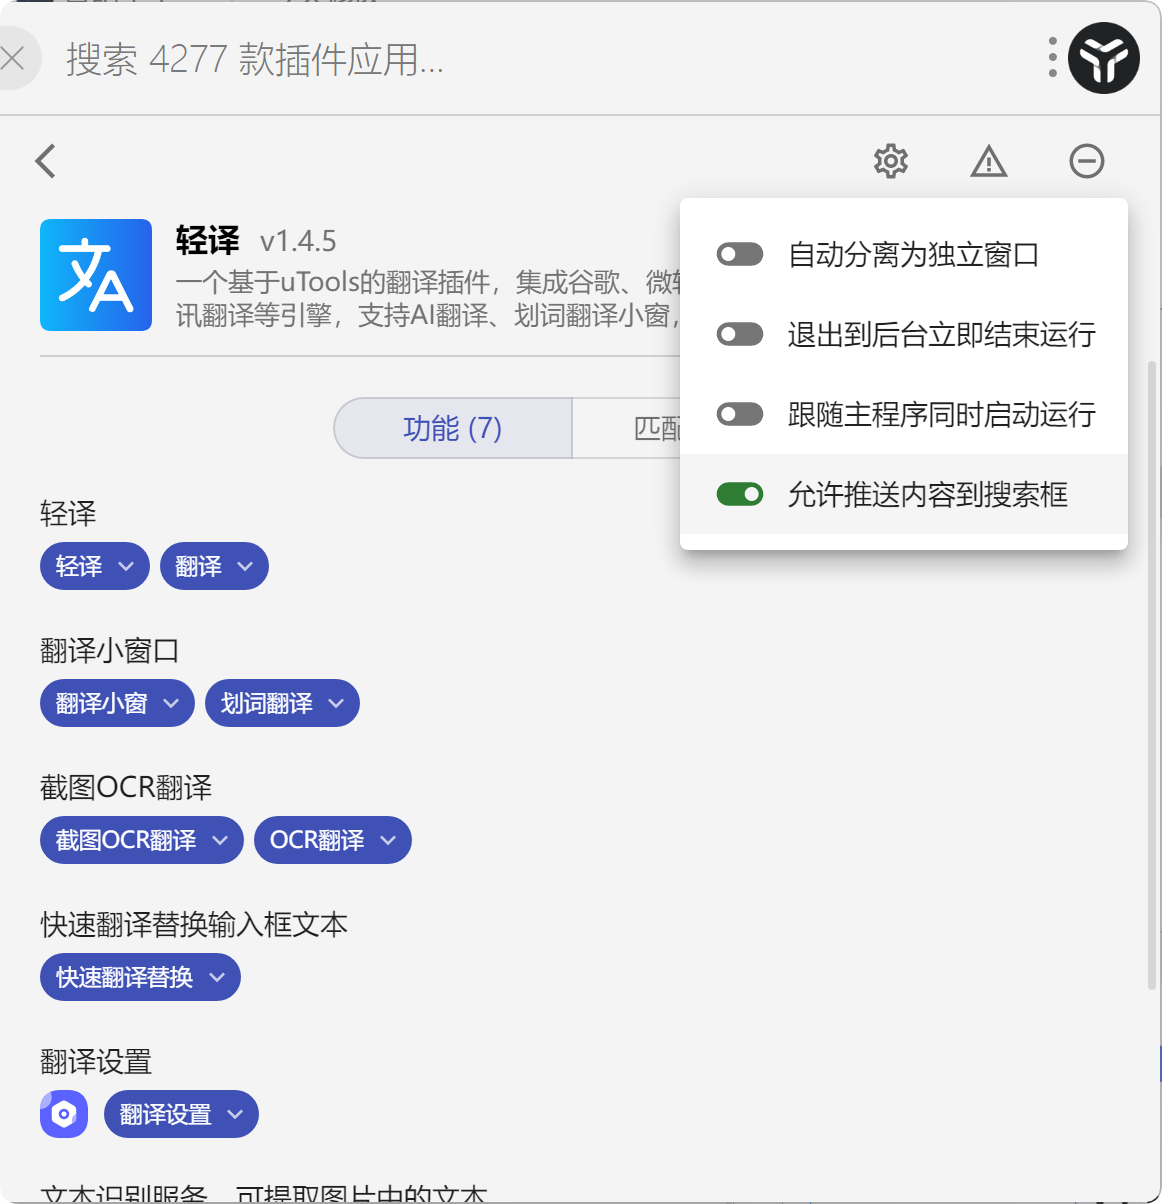Screen dimensions: 1162x1204
Task: Click the warning triangle report icon
Action: click(x=989, y=161)
